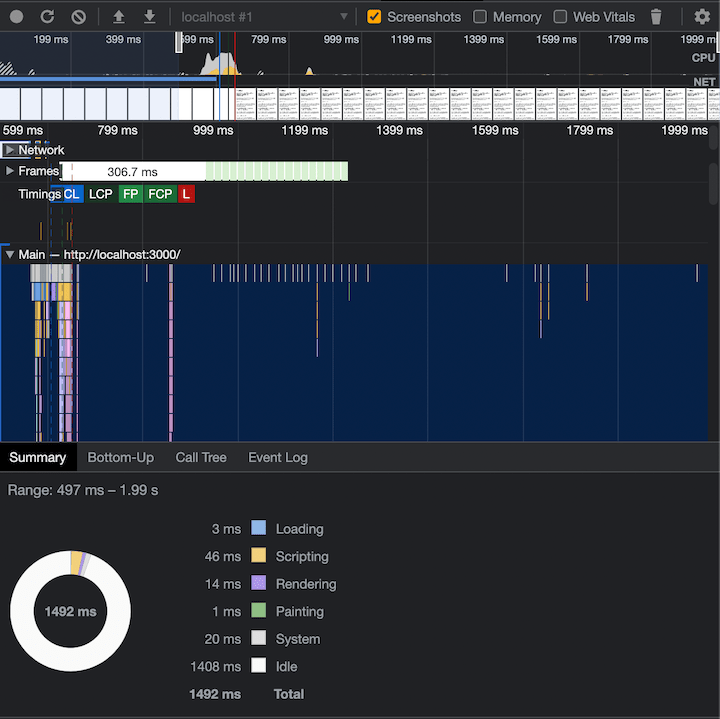Click the red L load timing marker
Image resolution: width=720 pixels, height=719 pixels.
[x=186, y=194]
